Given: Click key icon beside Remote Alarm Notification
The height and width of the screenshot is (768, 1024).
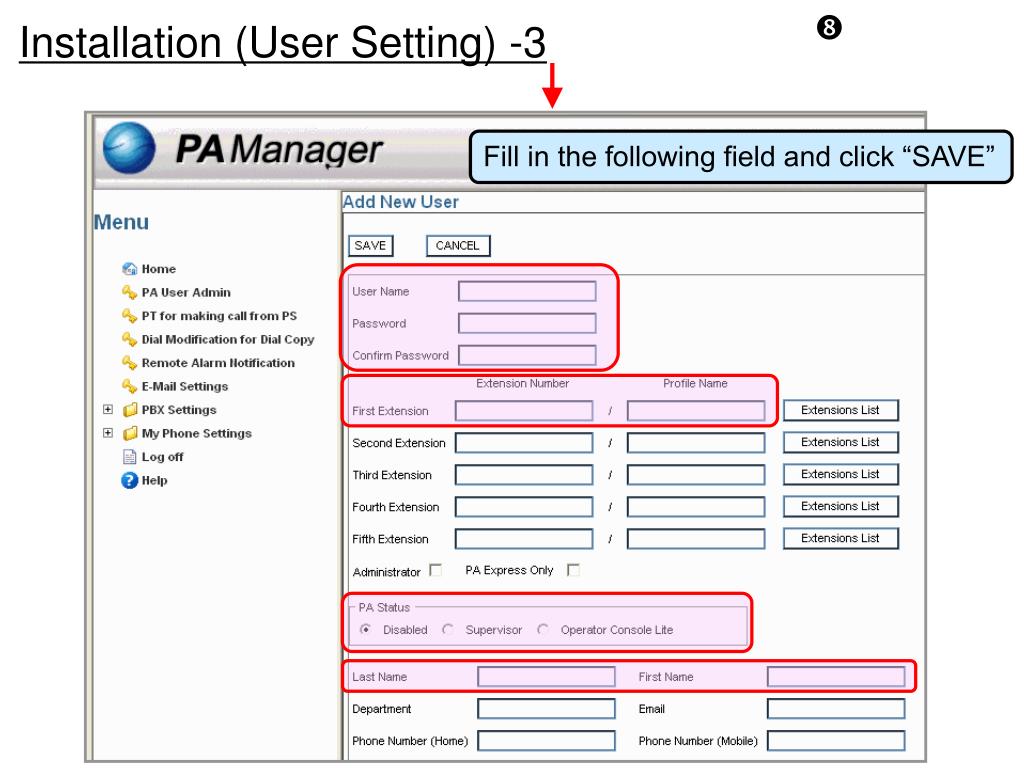Looking at the screenshot, I should coord(129,362).
